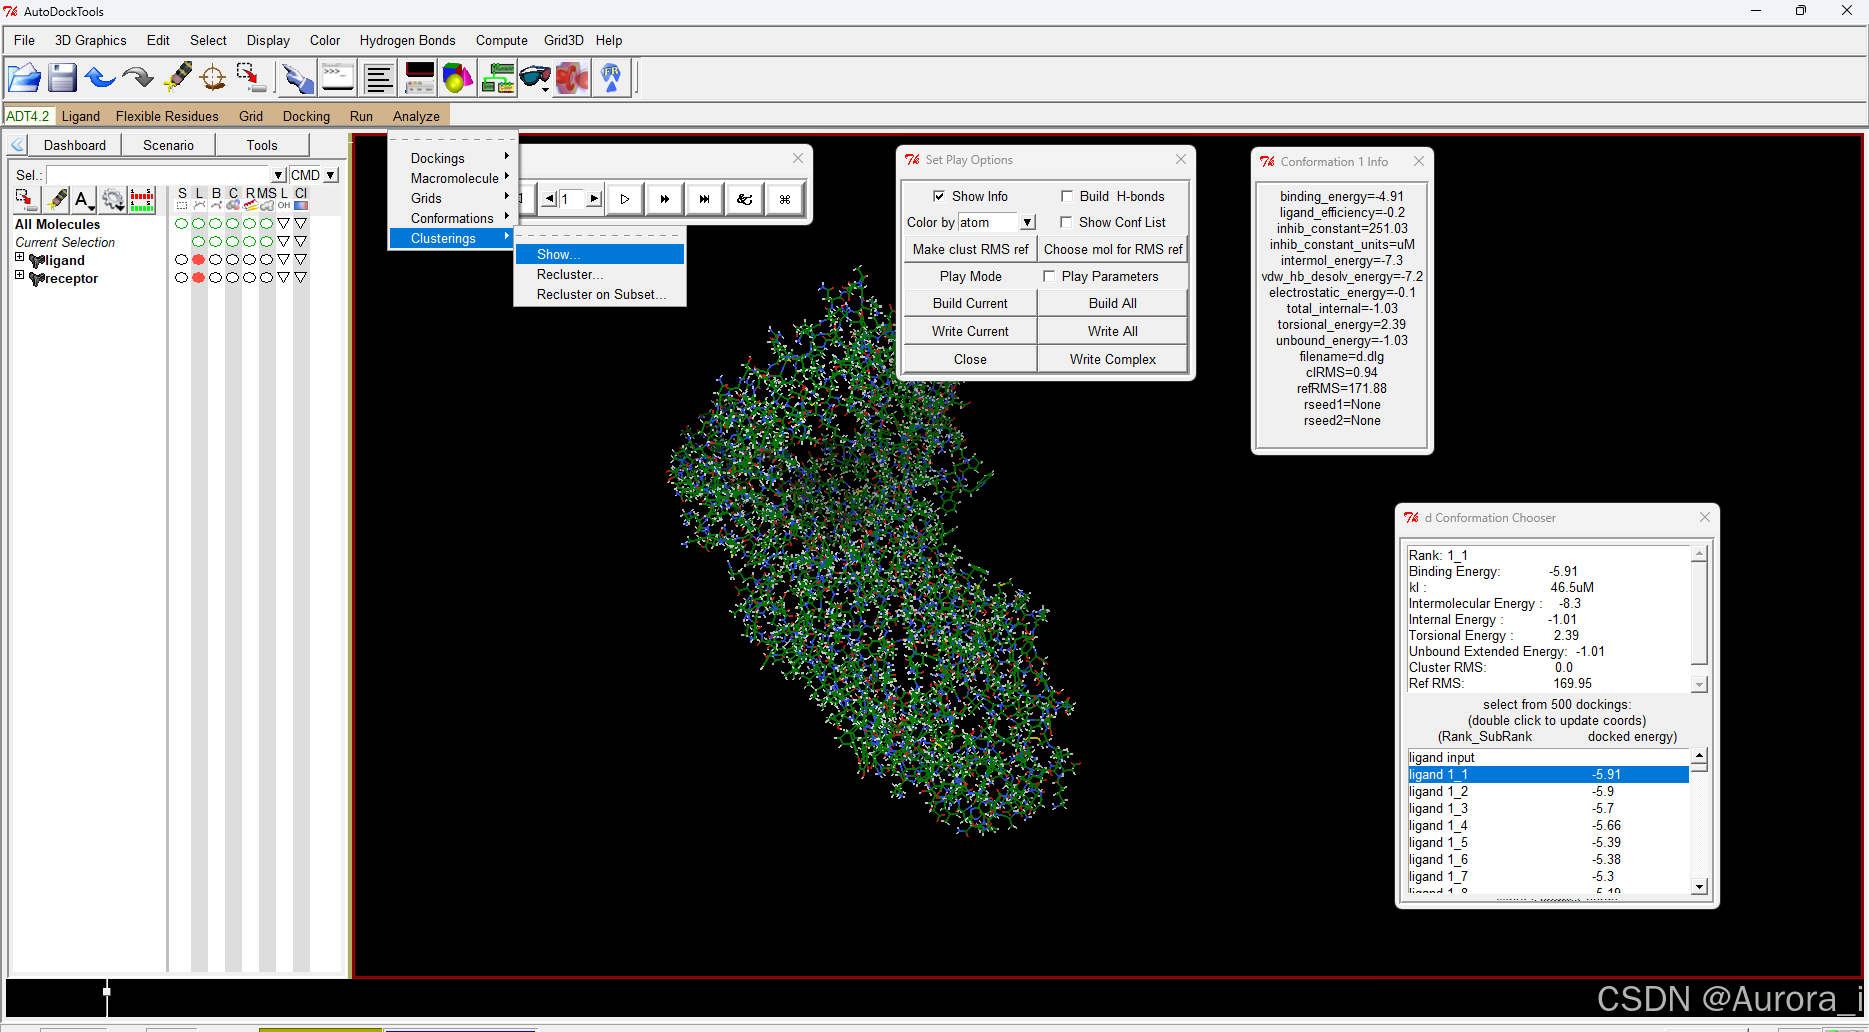Click the play button in the player

[x=625, y=199]
